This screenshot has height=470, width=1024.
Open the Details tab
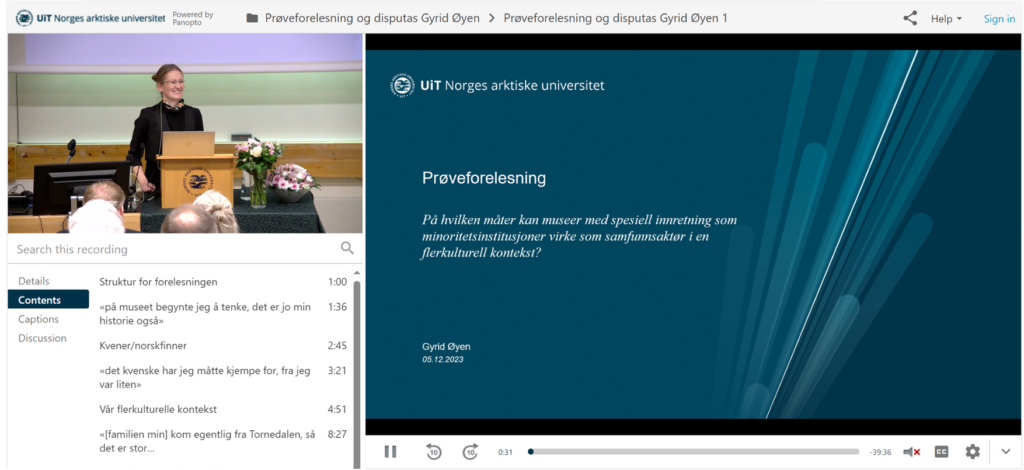point(34,281)
